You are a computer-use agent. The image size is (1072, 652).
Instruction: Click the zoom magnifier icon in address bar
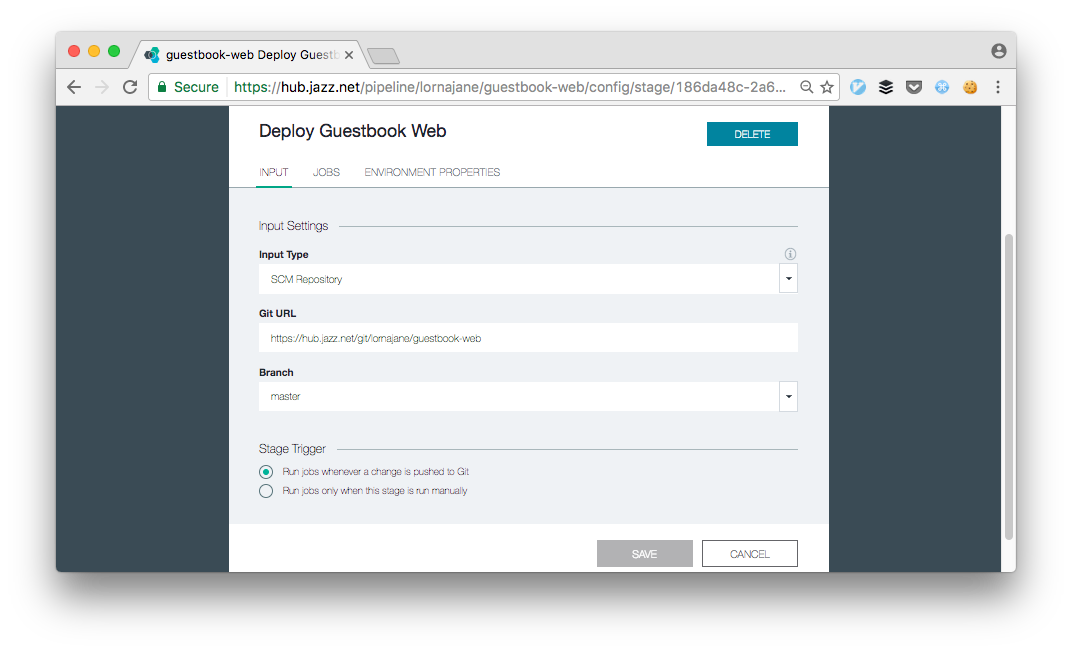click(807, 87)
